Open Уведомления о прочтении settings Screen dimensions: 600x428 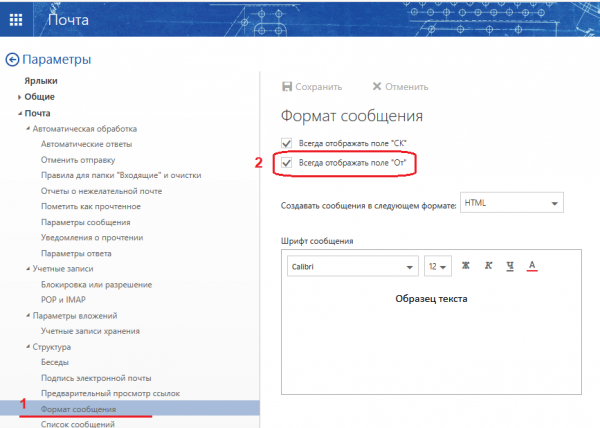click(92, 238)
